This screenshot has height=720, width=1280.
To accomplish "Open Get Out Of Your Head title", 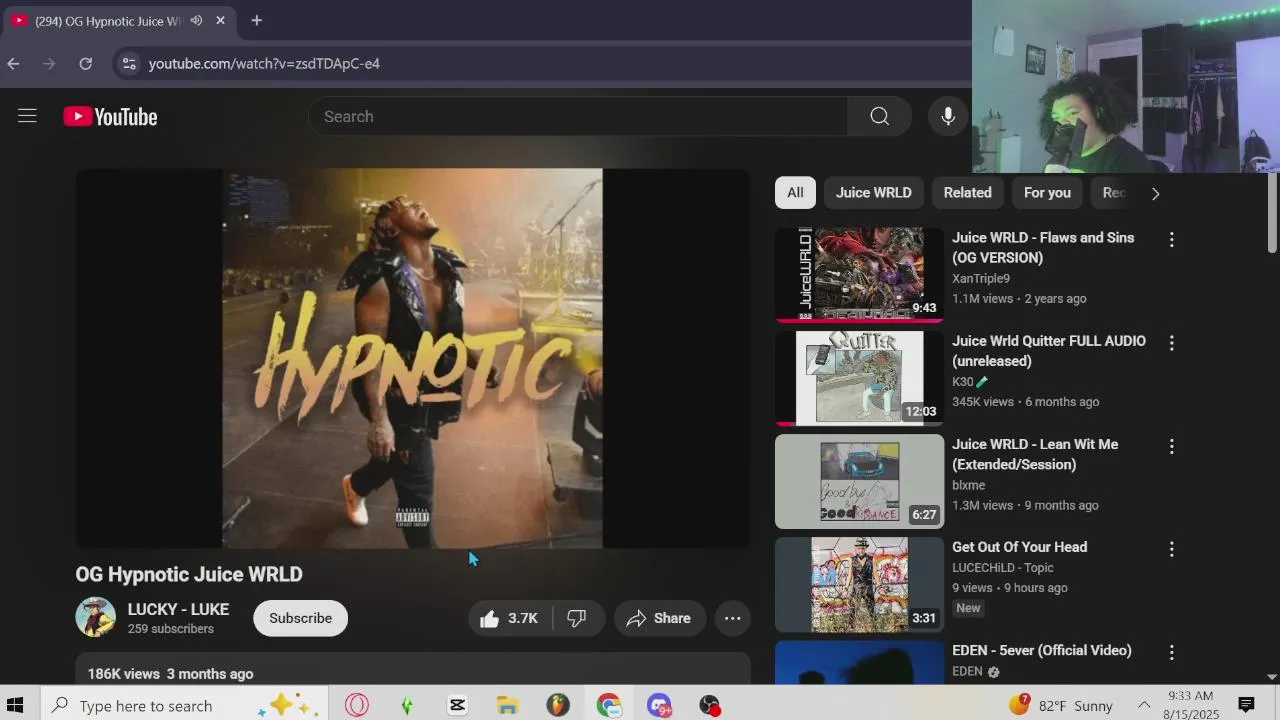I will (1019, 547).
